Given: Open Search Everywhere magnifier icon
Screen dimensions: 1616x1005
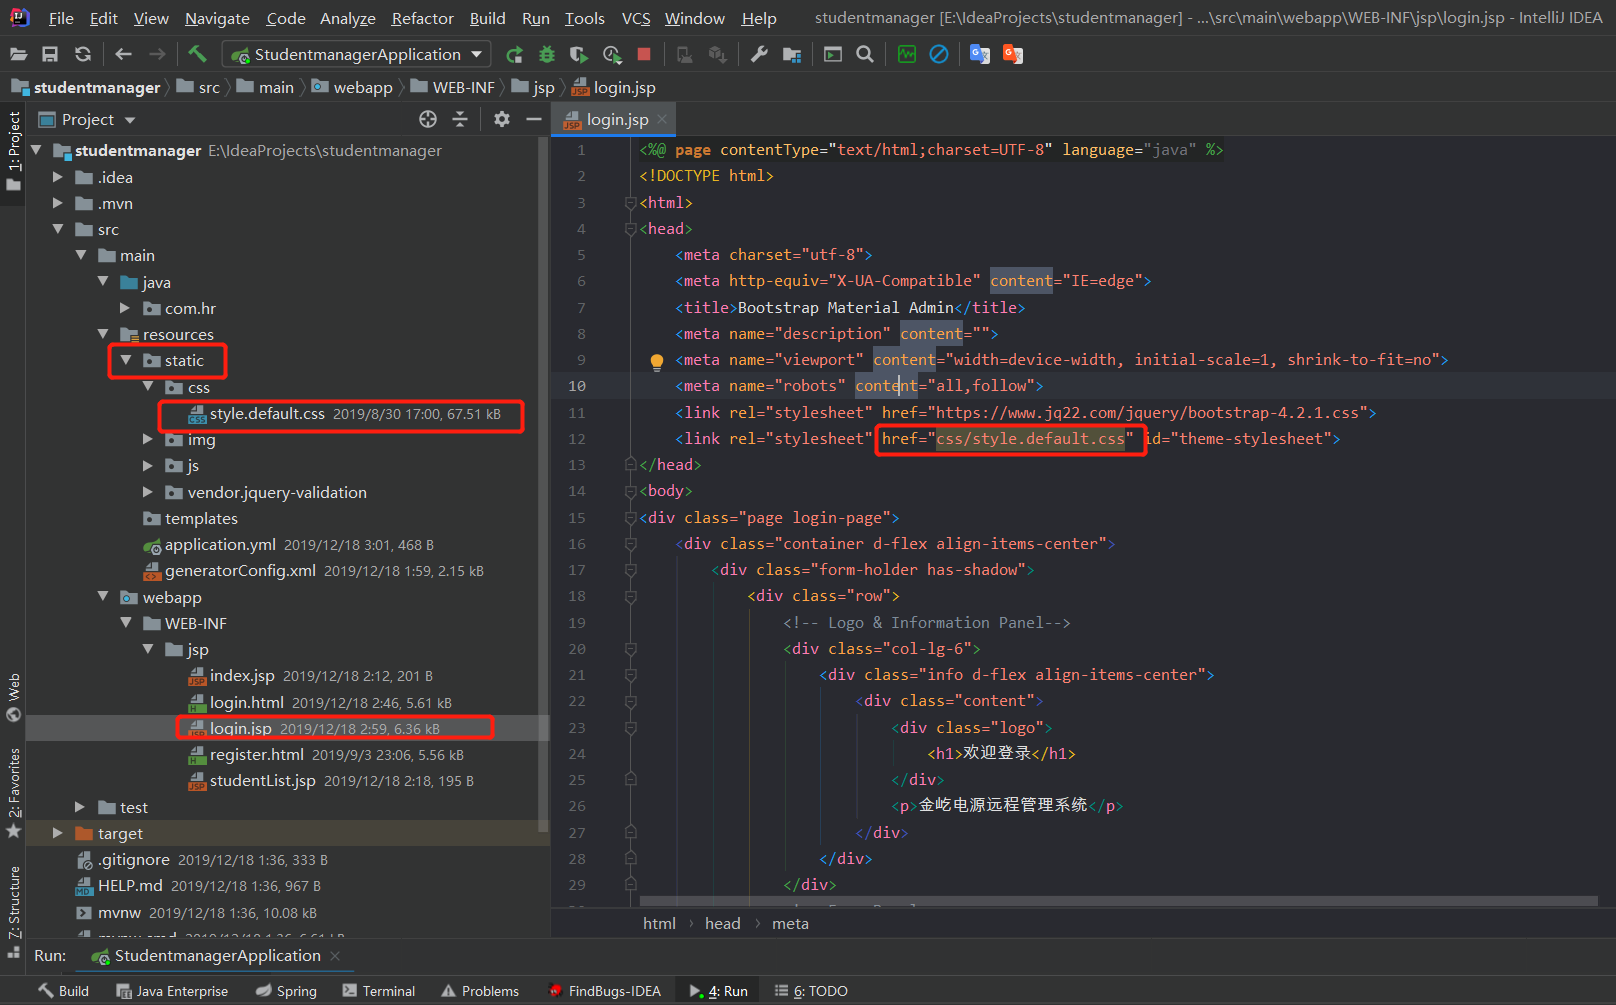Looking at the screenshot, I should 865,54.
